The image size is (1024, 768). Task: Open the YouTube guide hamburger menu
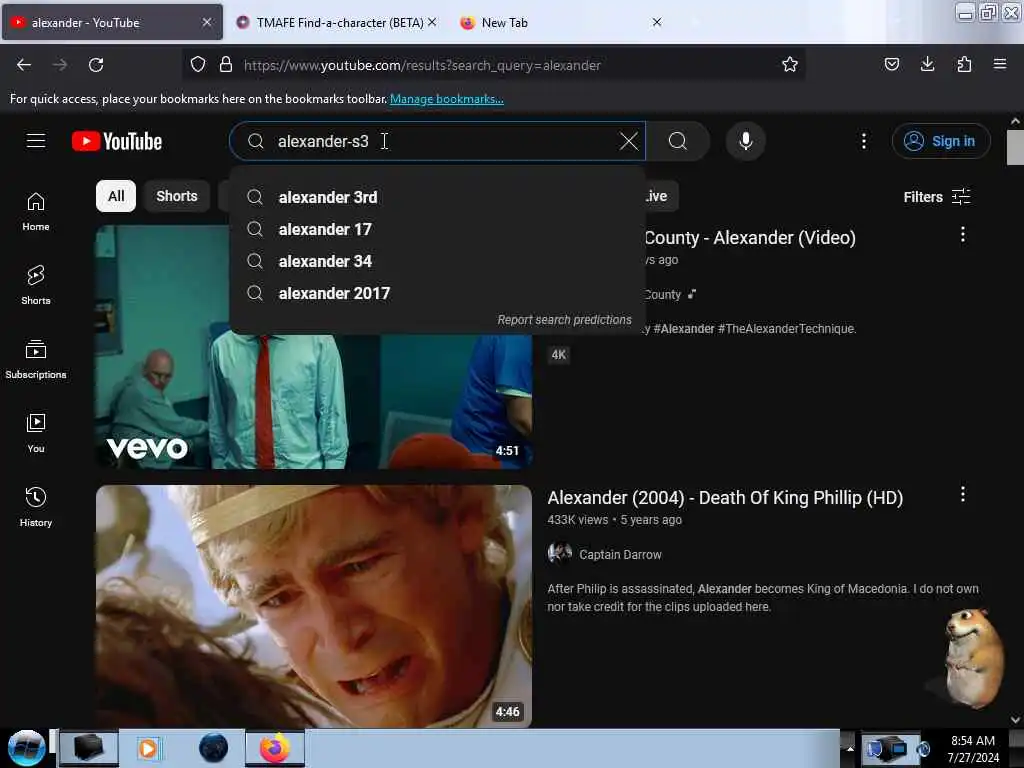pos(36,141)
